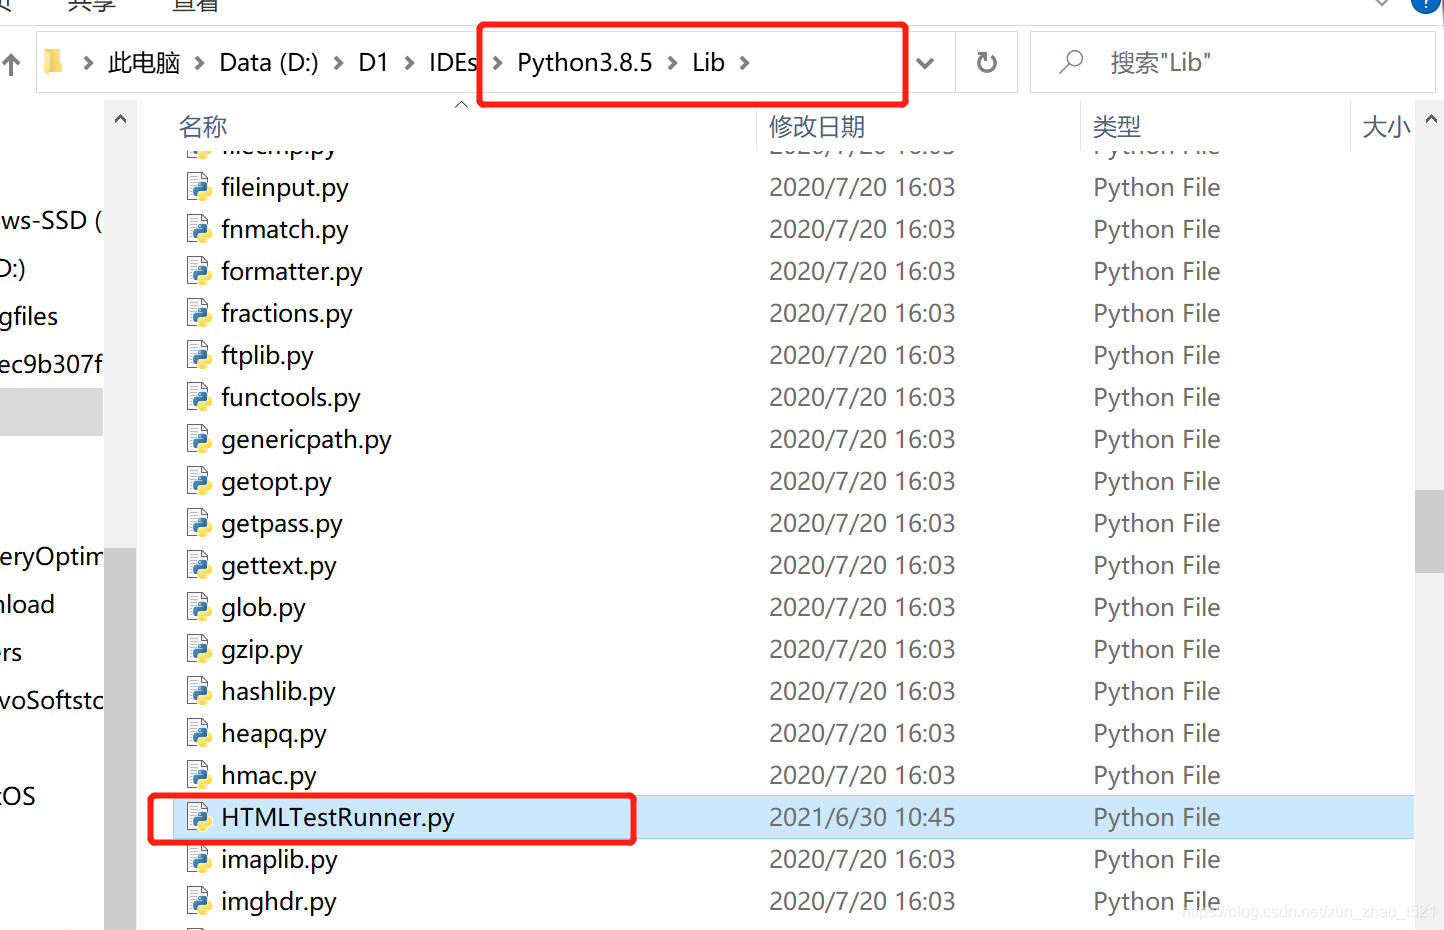The width and height of the screenshot is (1444, 930).
Task: Click getopt.py file icon
Action: (x=199, y=481)
